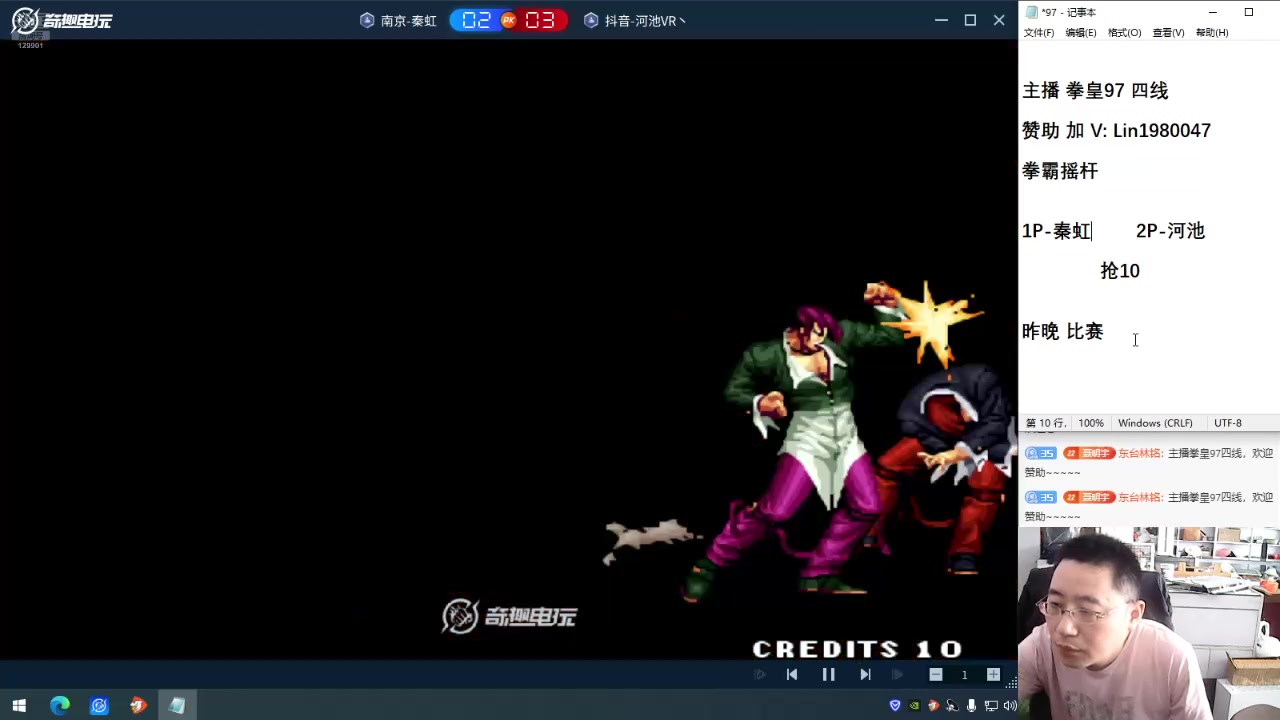1280x720 pixels.
Task: Open network settings tray icon
Action: tap(991, 706)
